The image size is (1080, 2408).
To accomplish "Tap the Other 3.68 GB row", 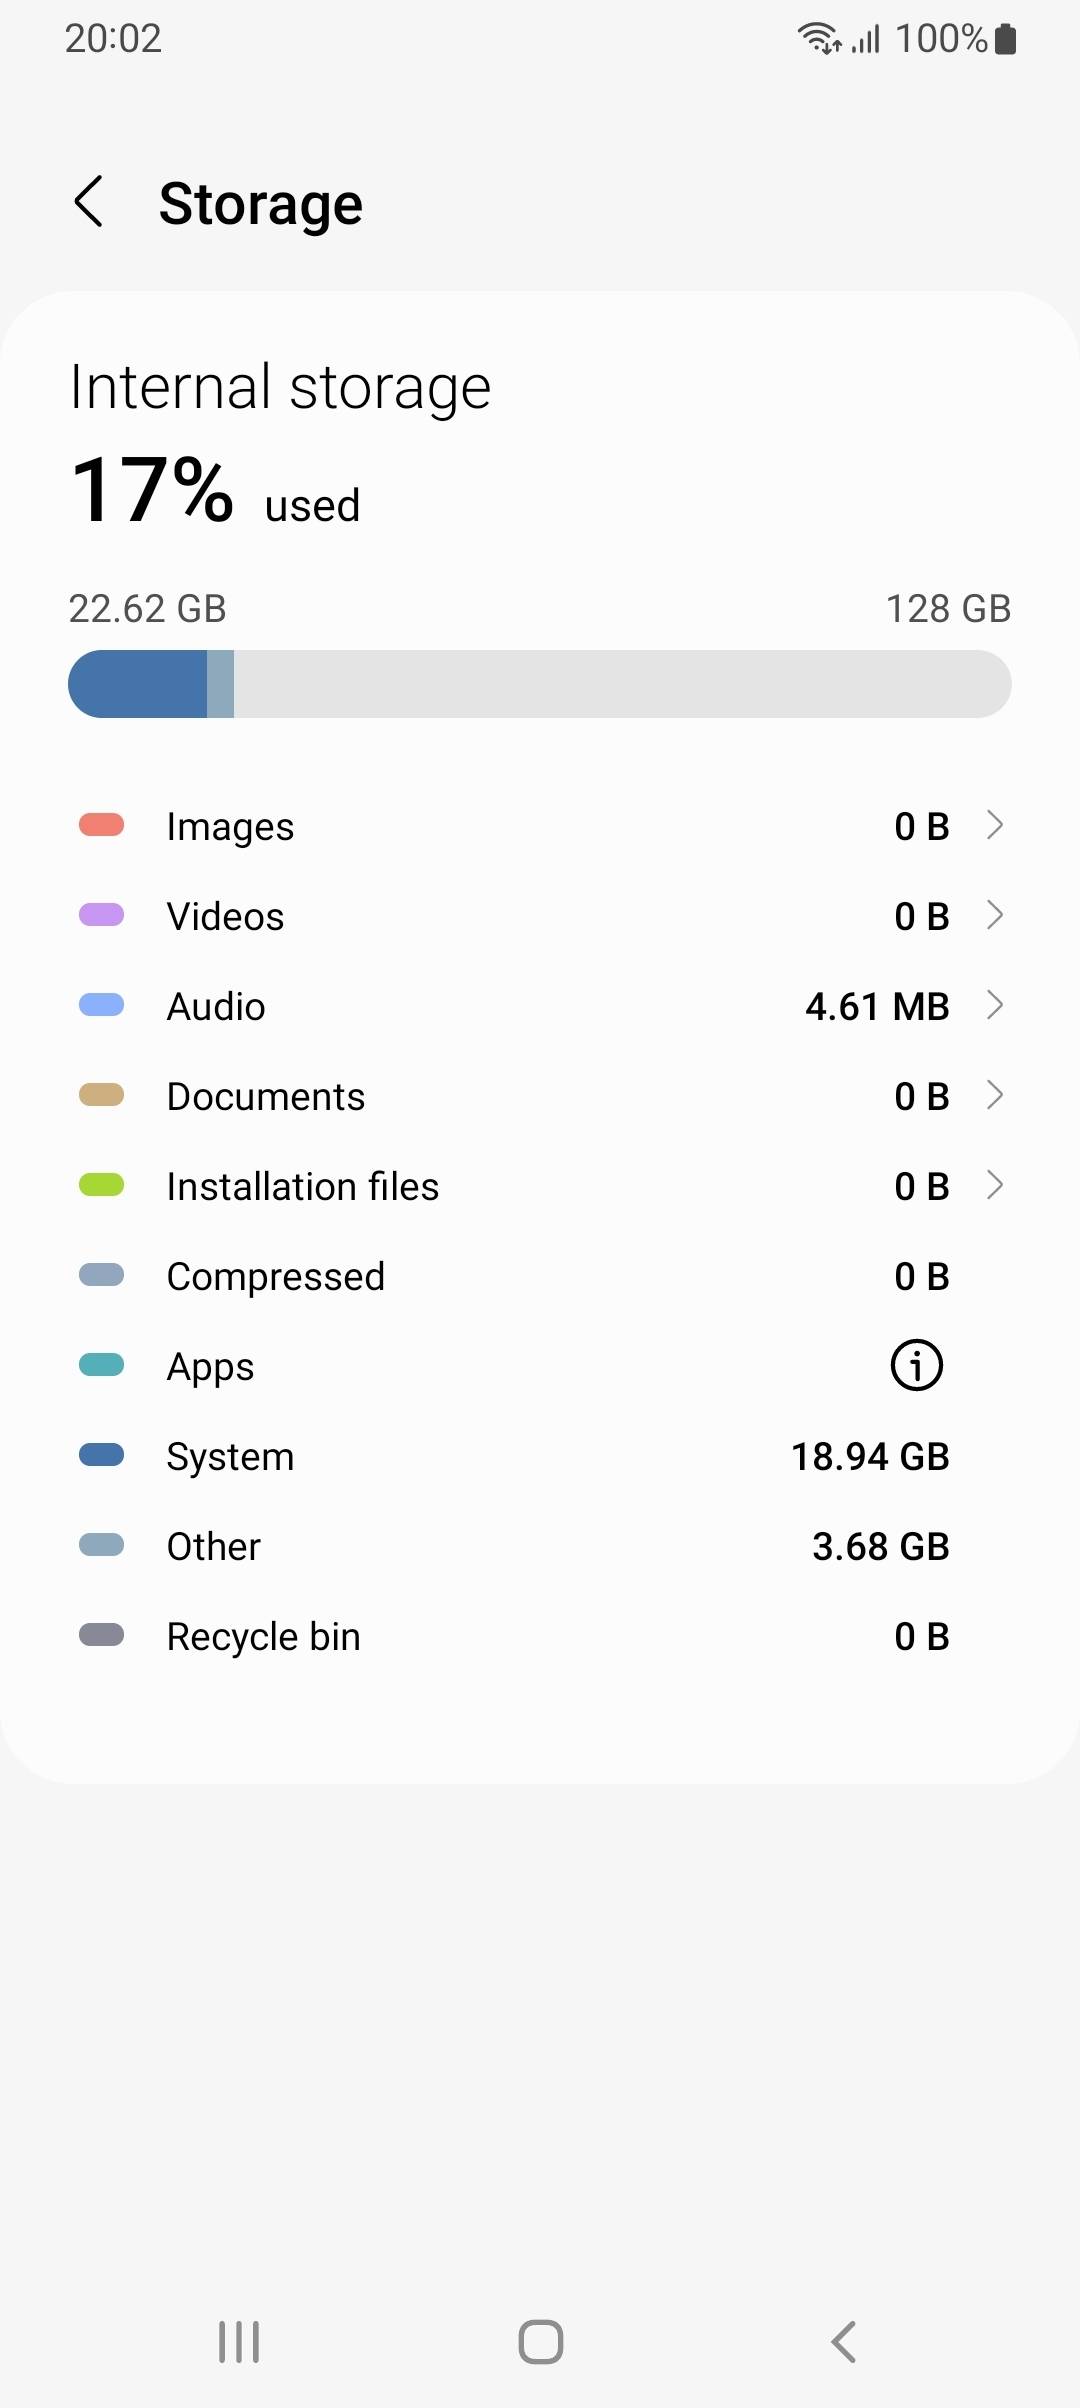I will pyautogui.click(x=540, y=1546).
